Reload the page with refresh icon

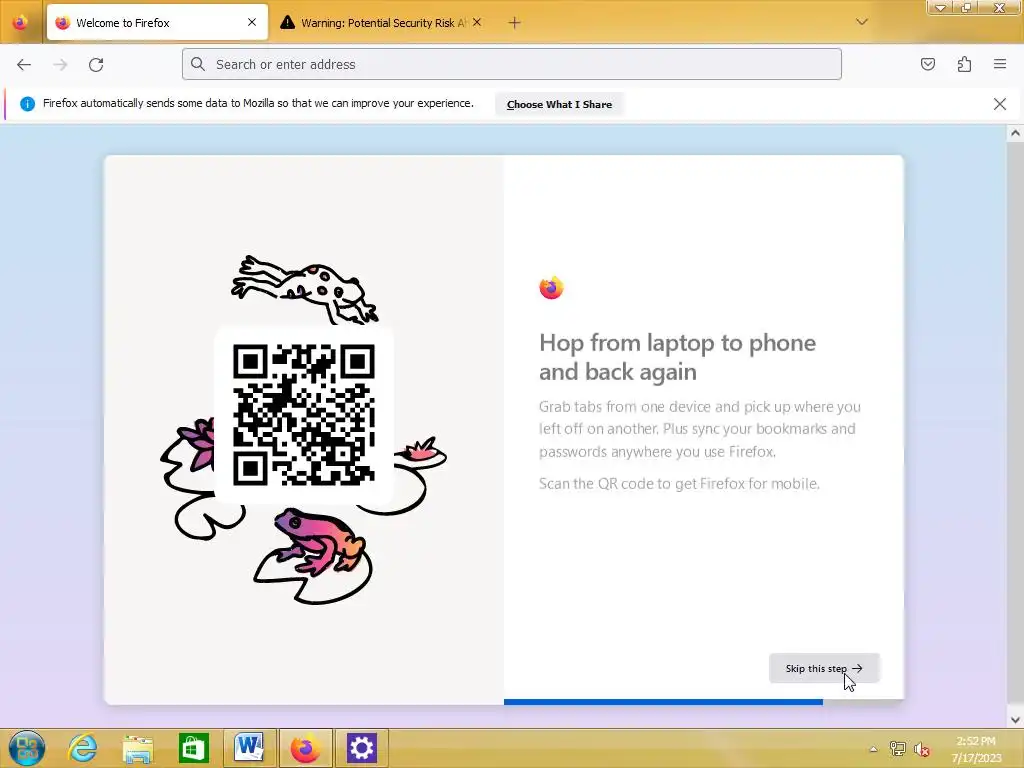(x=96, y=65)
